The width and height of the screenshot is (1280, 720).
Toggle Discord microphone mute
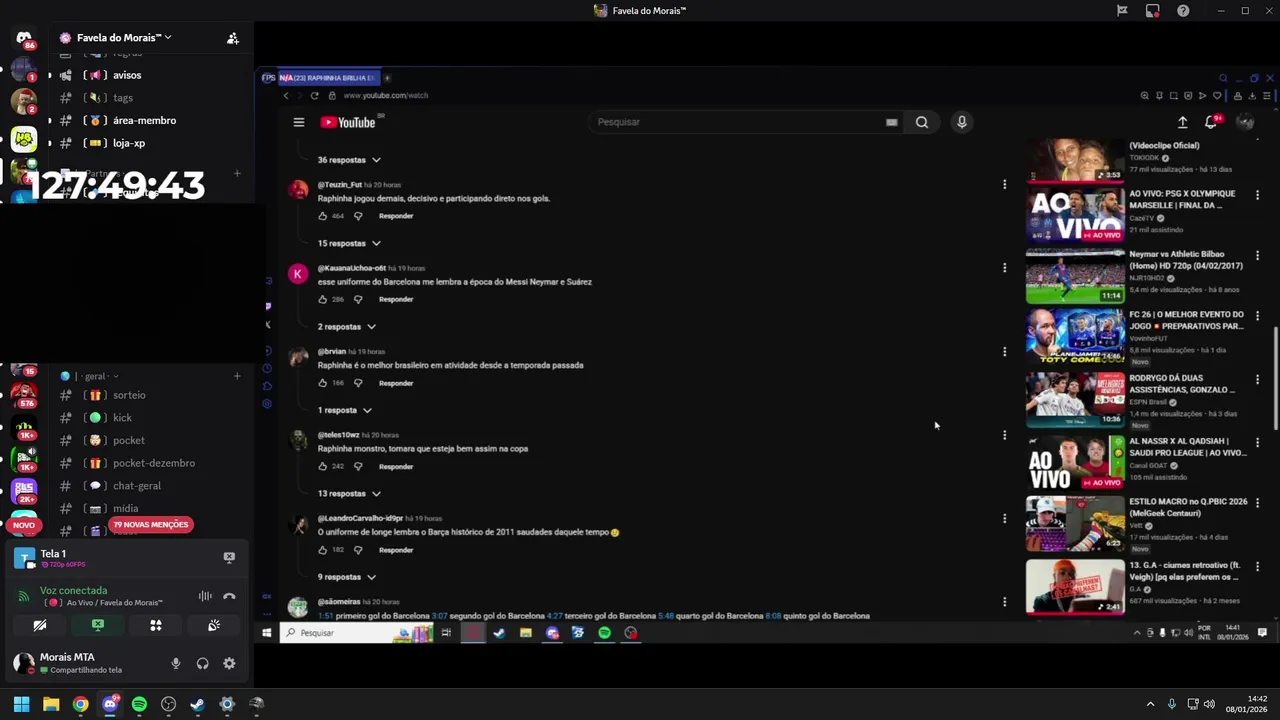176,663
